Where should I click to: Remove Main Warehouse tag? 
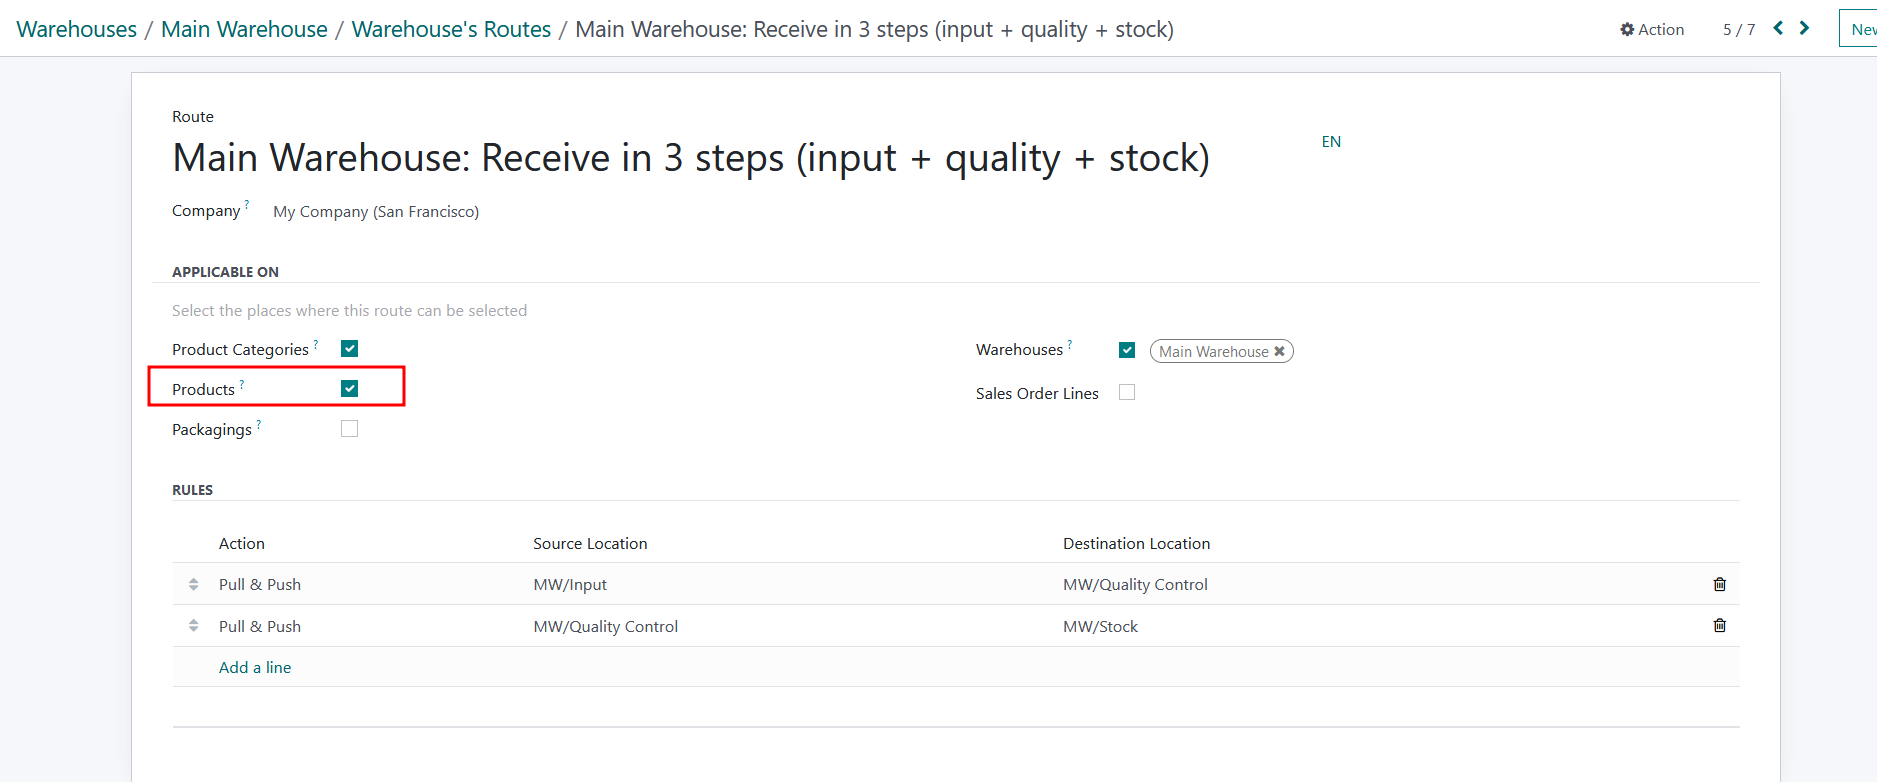pos(1279,352)
